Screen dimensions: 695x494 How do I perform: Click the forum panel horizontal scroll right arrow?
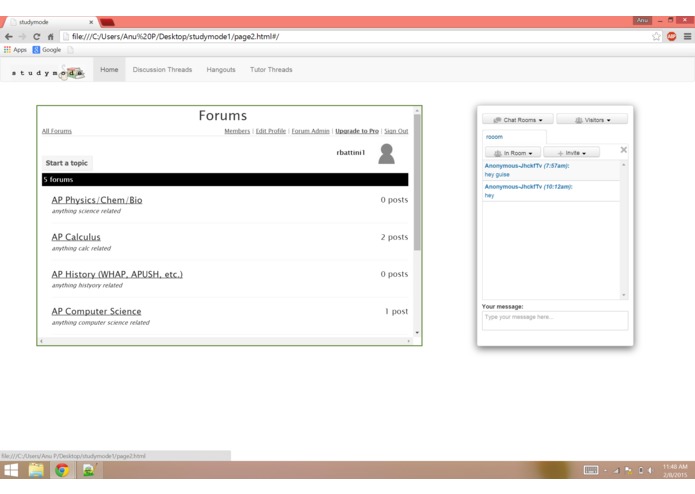click(x=409, y=341)
